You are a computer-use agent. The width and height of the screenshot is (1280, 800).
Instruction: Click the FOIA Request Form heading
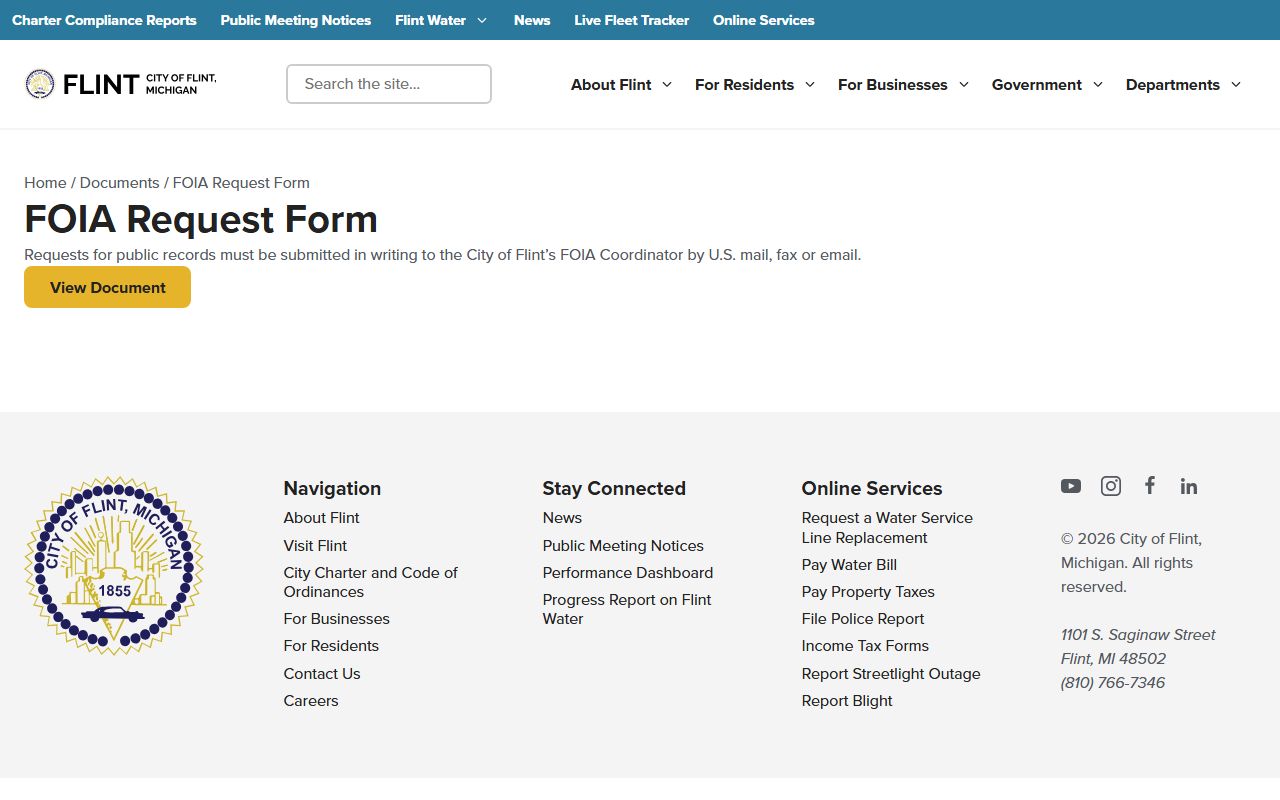[201, 219]
